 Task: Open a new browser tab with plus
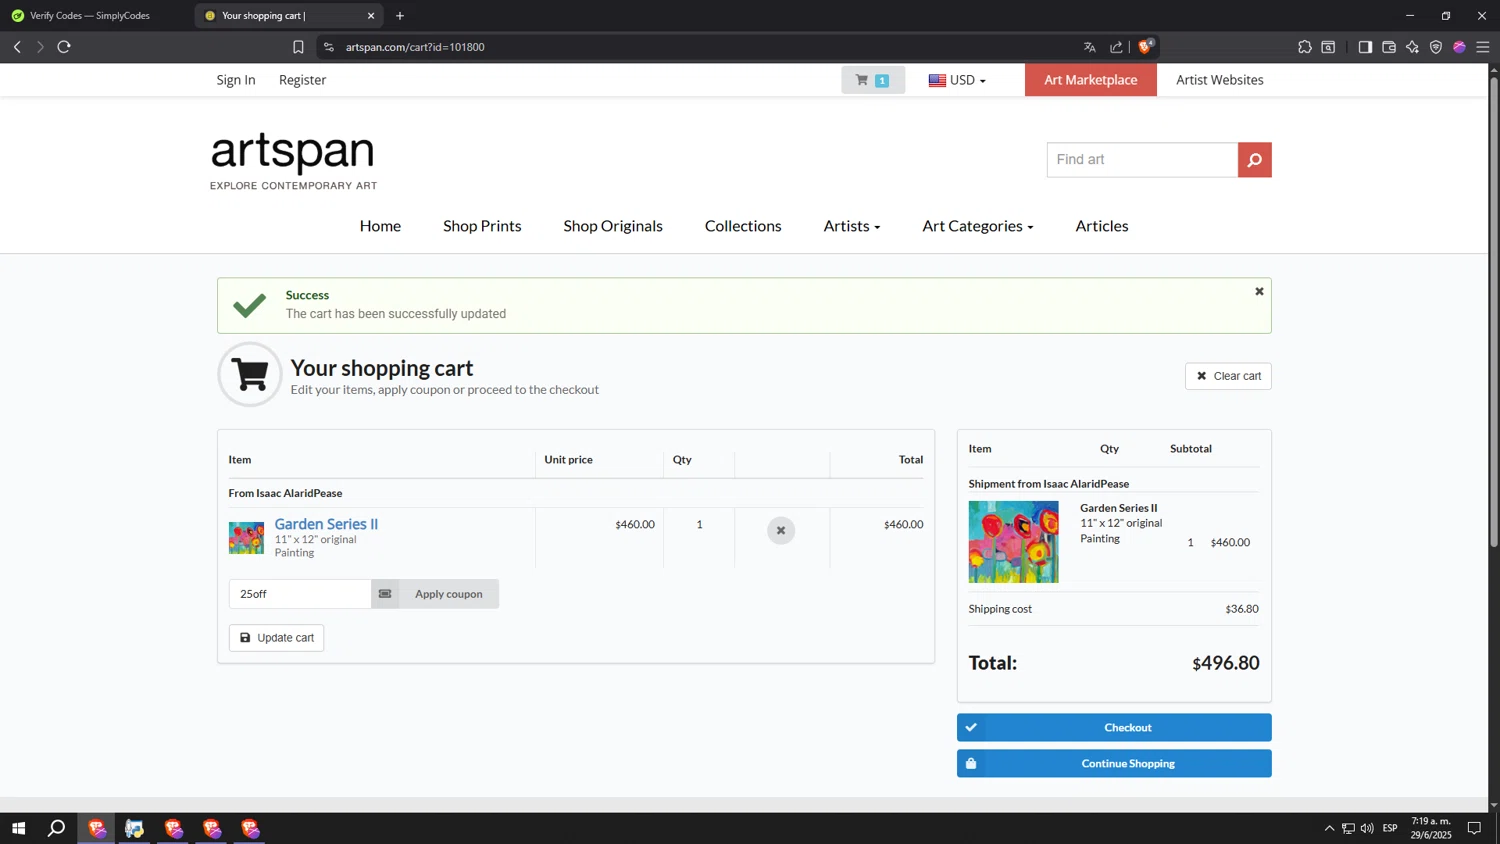pos(400,16)
